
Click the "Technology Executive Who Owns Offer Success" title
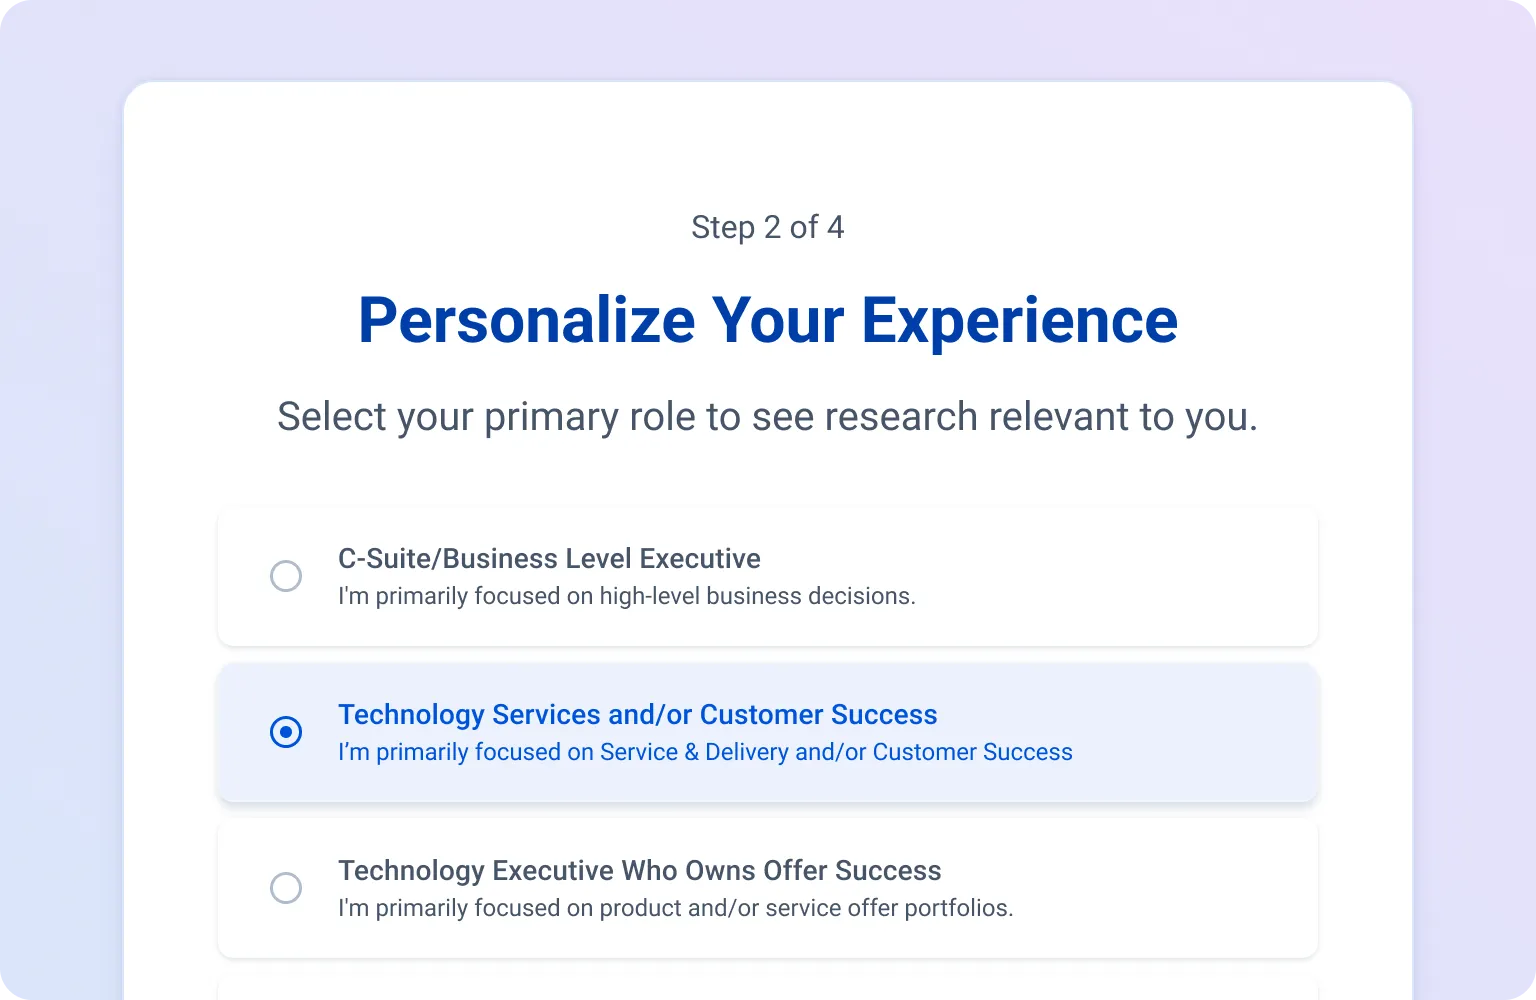[x=639, y=871]
